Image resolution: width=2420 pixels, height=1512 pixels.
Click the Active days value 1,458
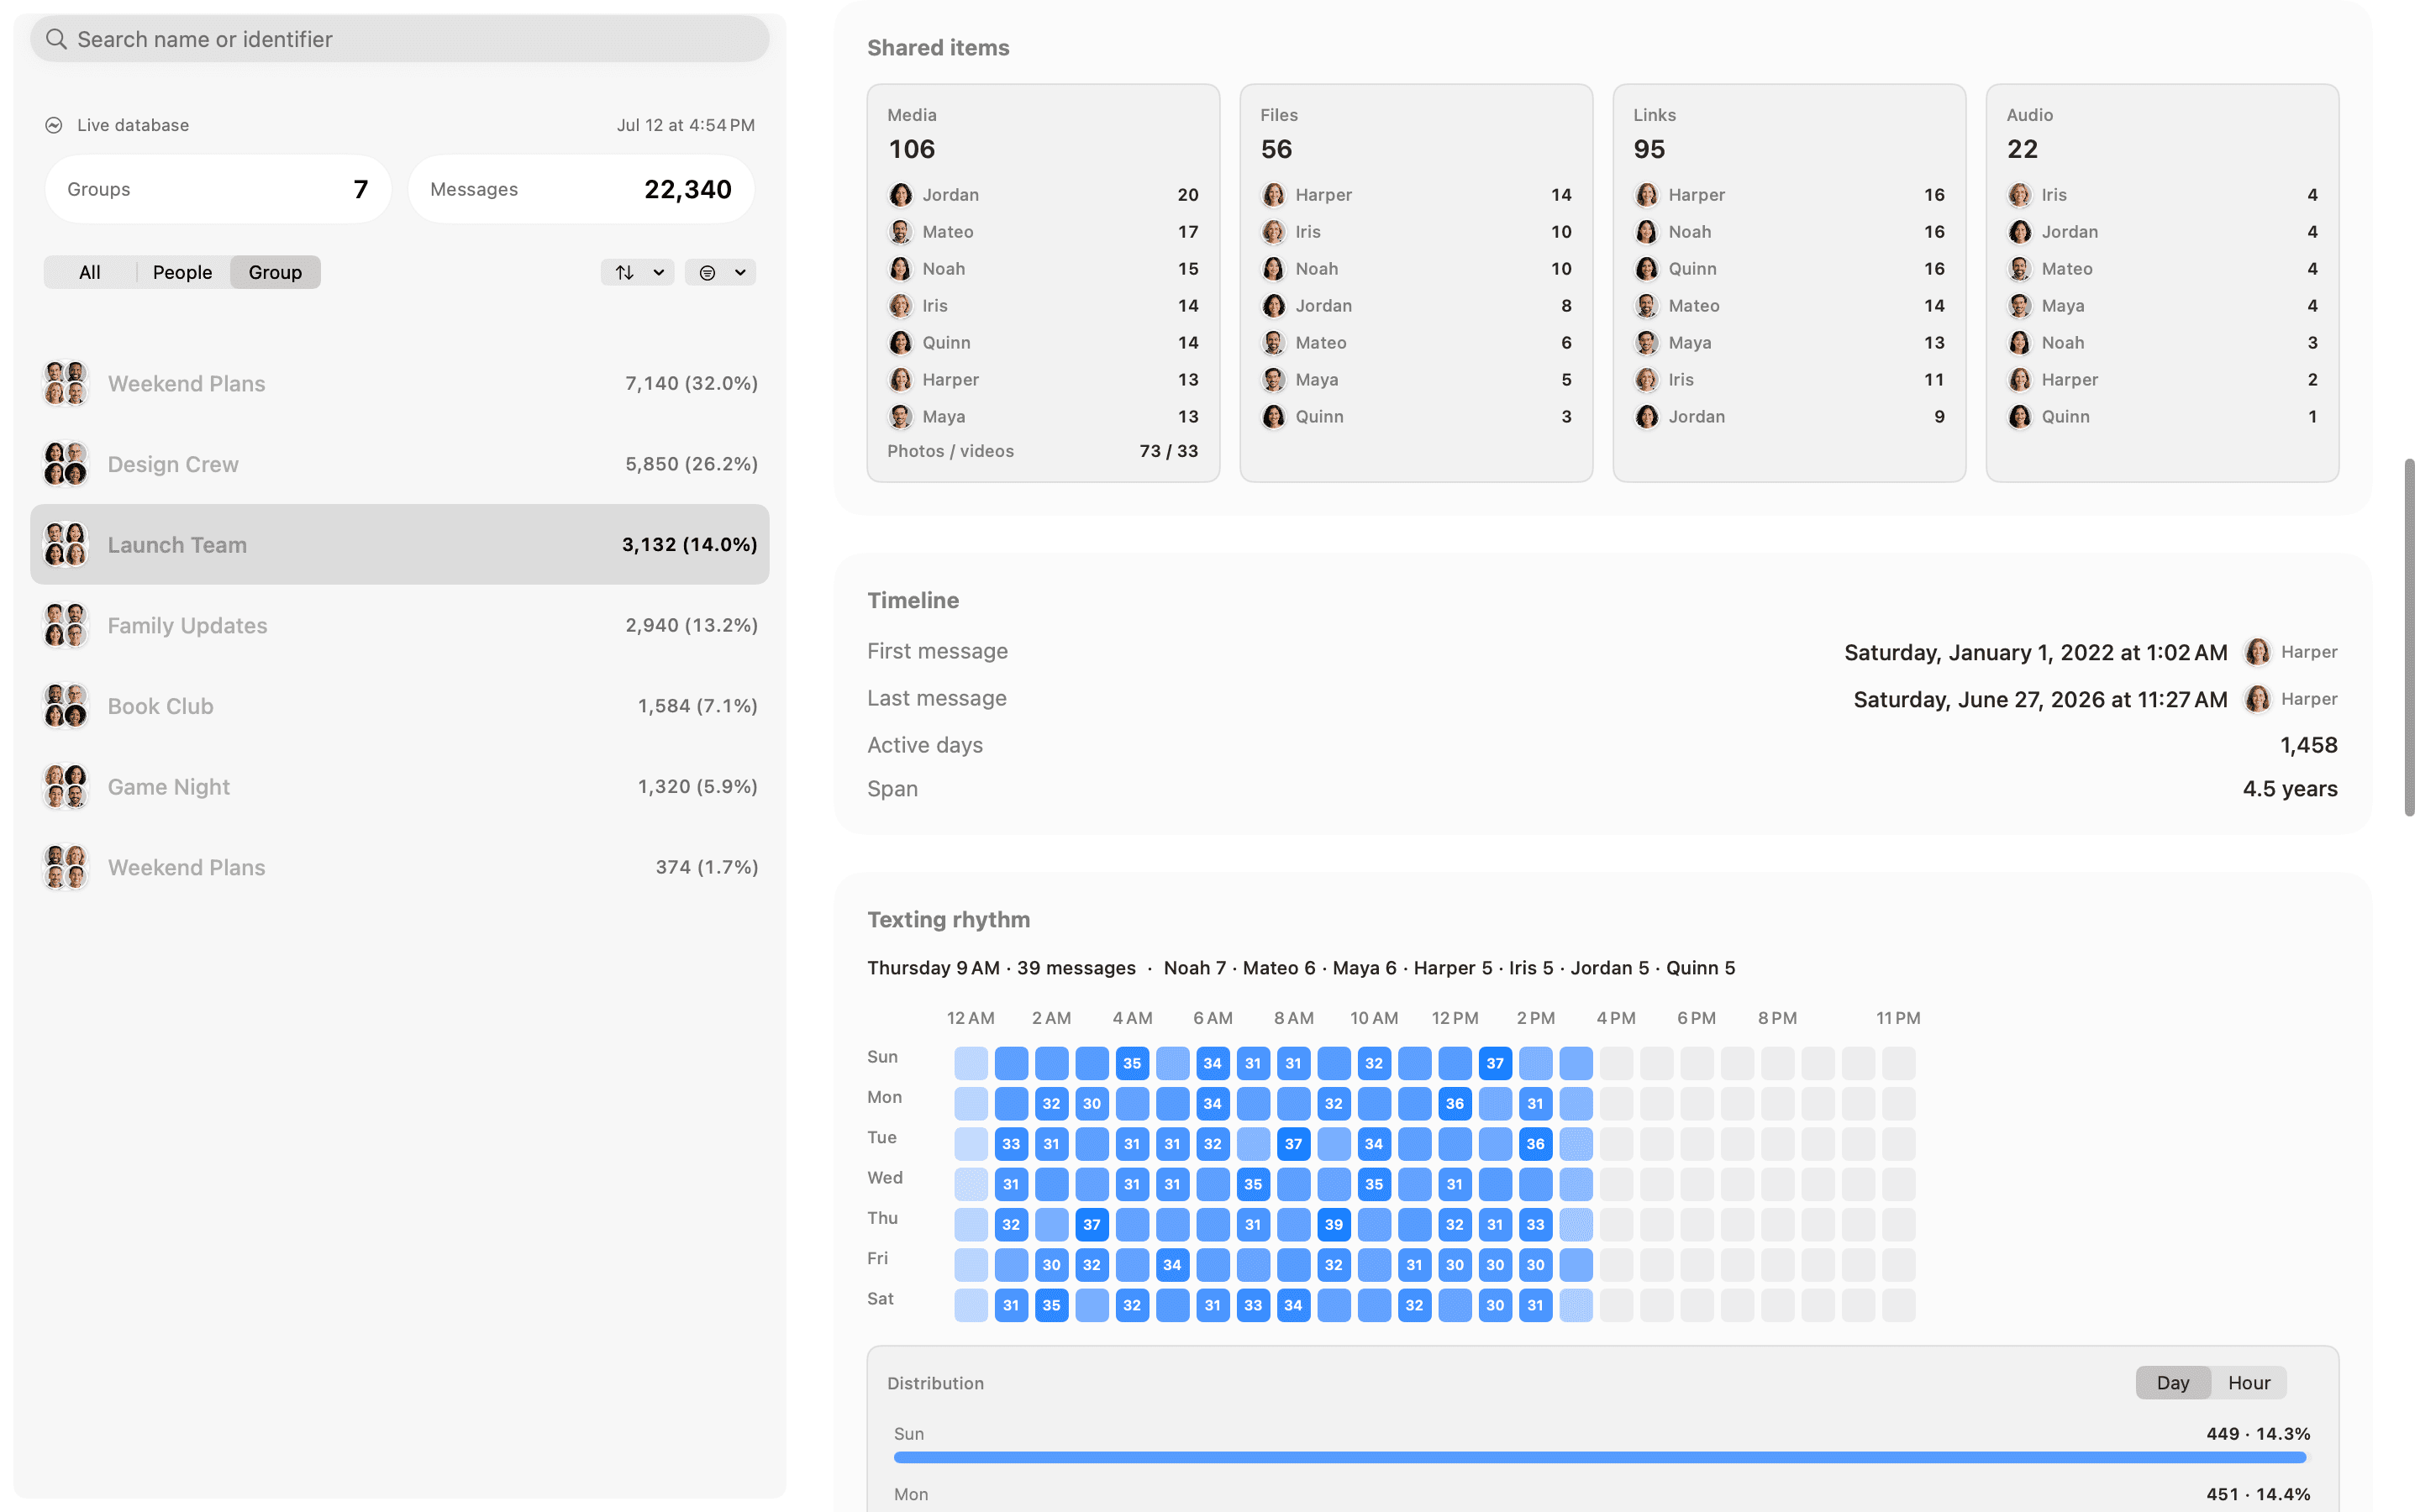point(2308,745)
